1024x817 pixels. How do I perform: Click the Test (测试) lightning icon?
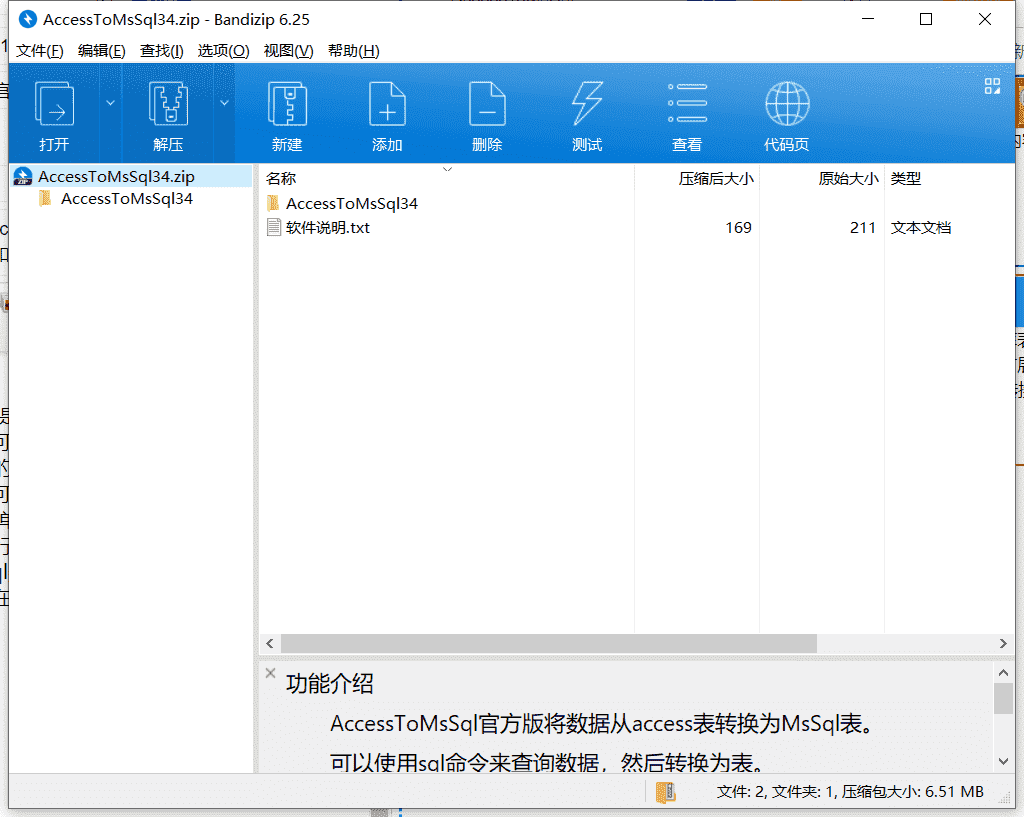coord(587,104)
